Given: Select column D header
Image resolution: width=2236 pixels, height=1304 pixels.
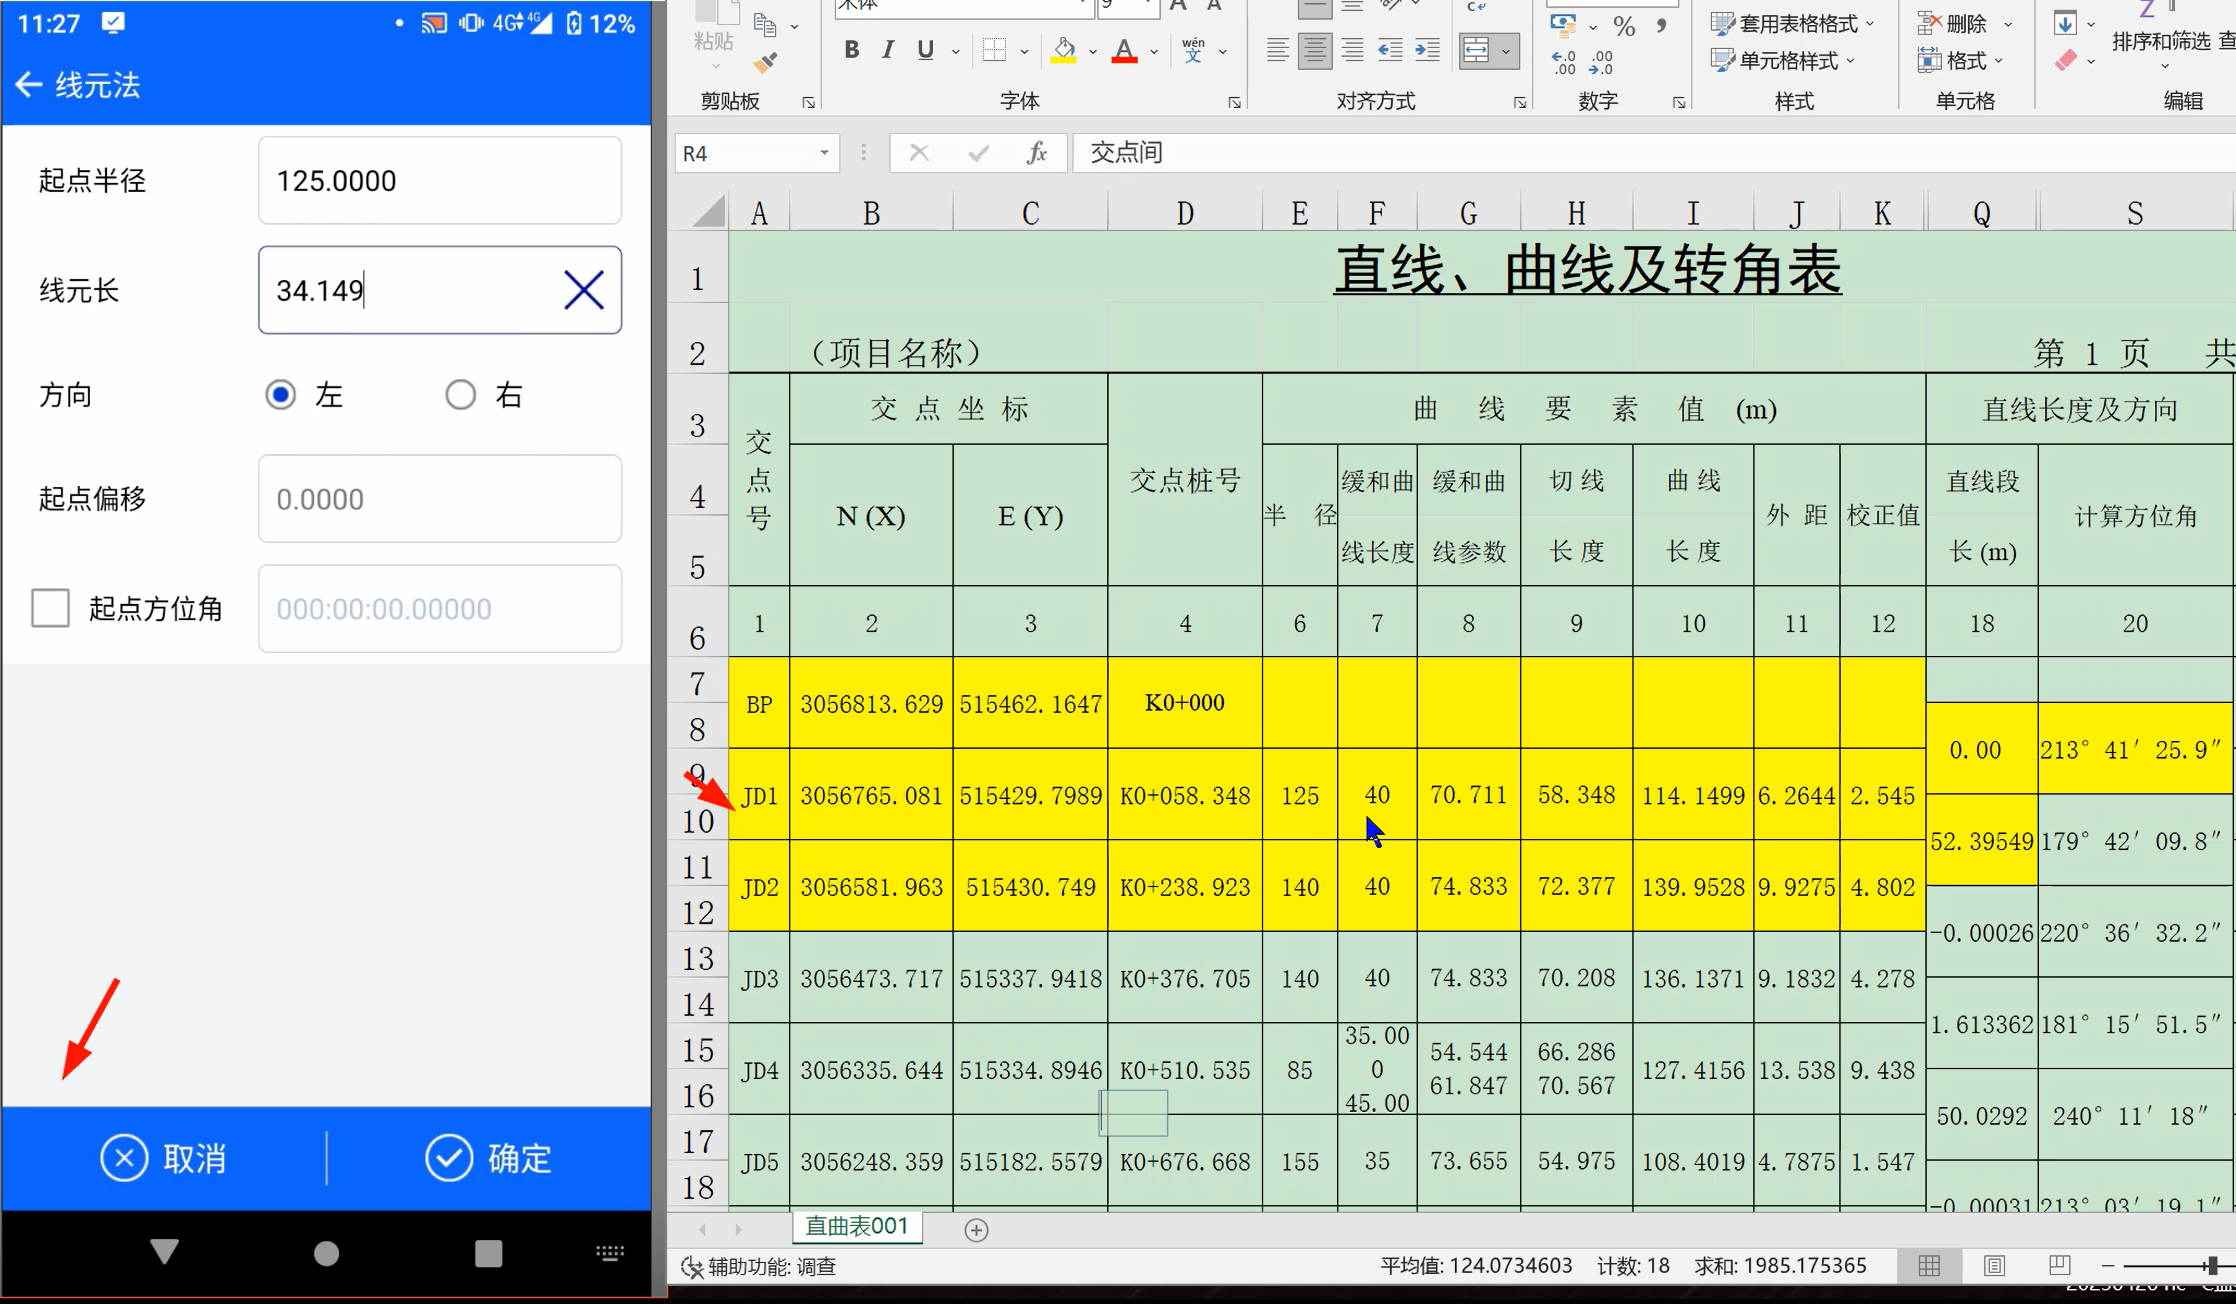Looking at the screenshot, I should [x=1185, y=213].
